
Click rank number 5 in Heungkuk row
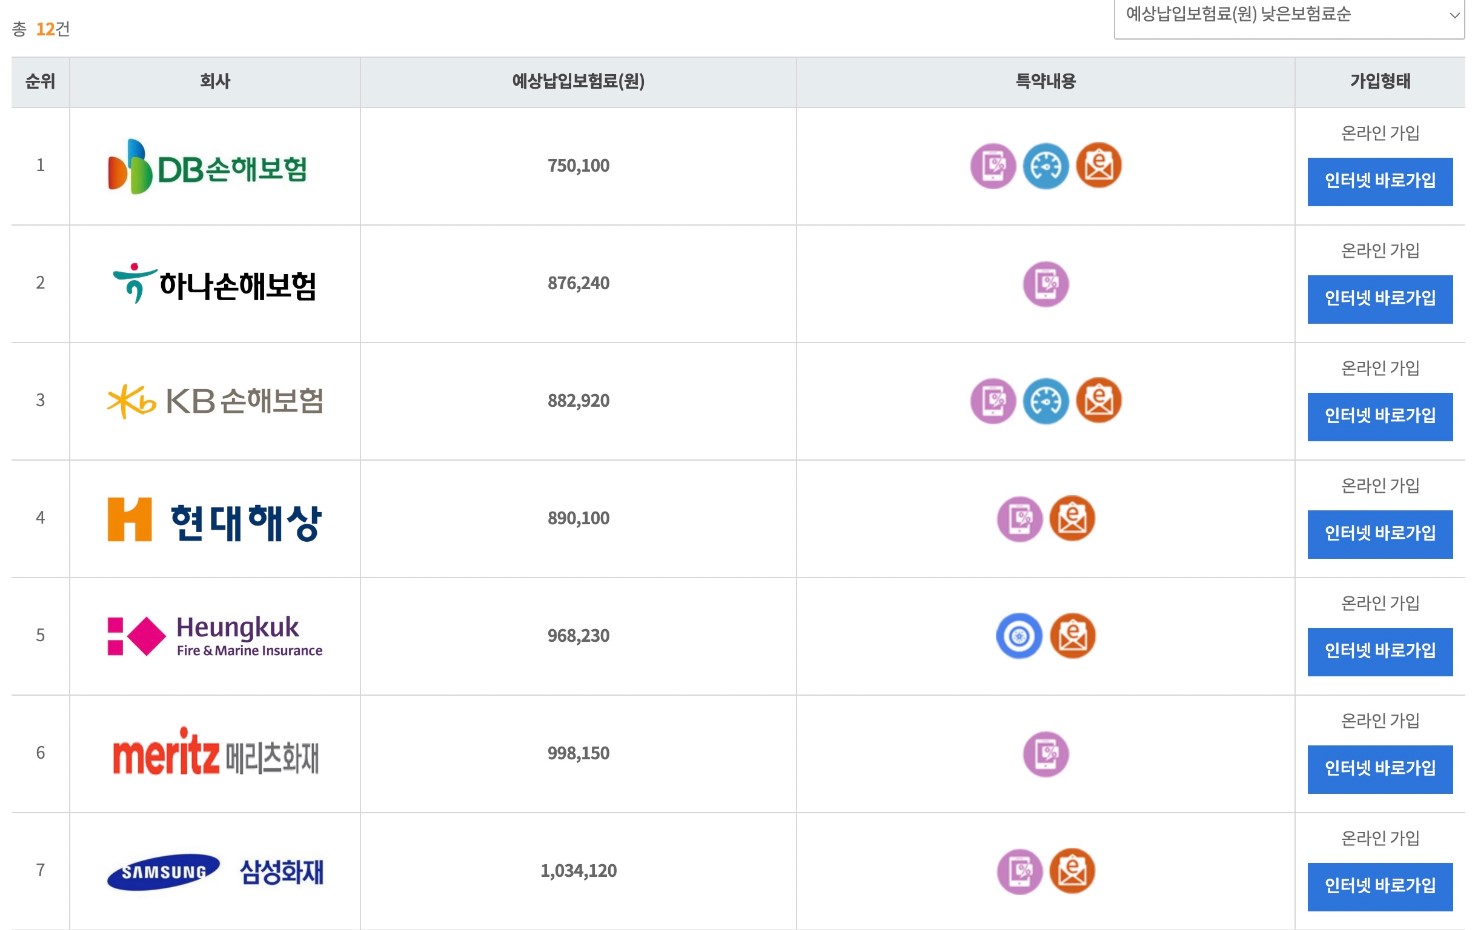tap(40, 636)
